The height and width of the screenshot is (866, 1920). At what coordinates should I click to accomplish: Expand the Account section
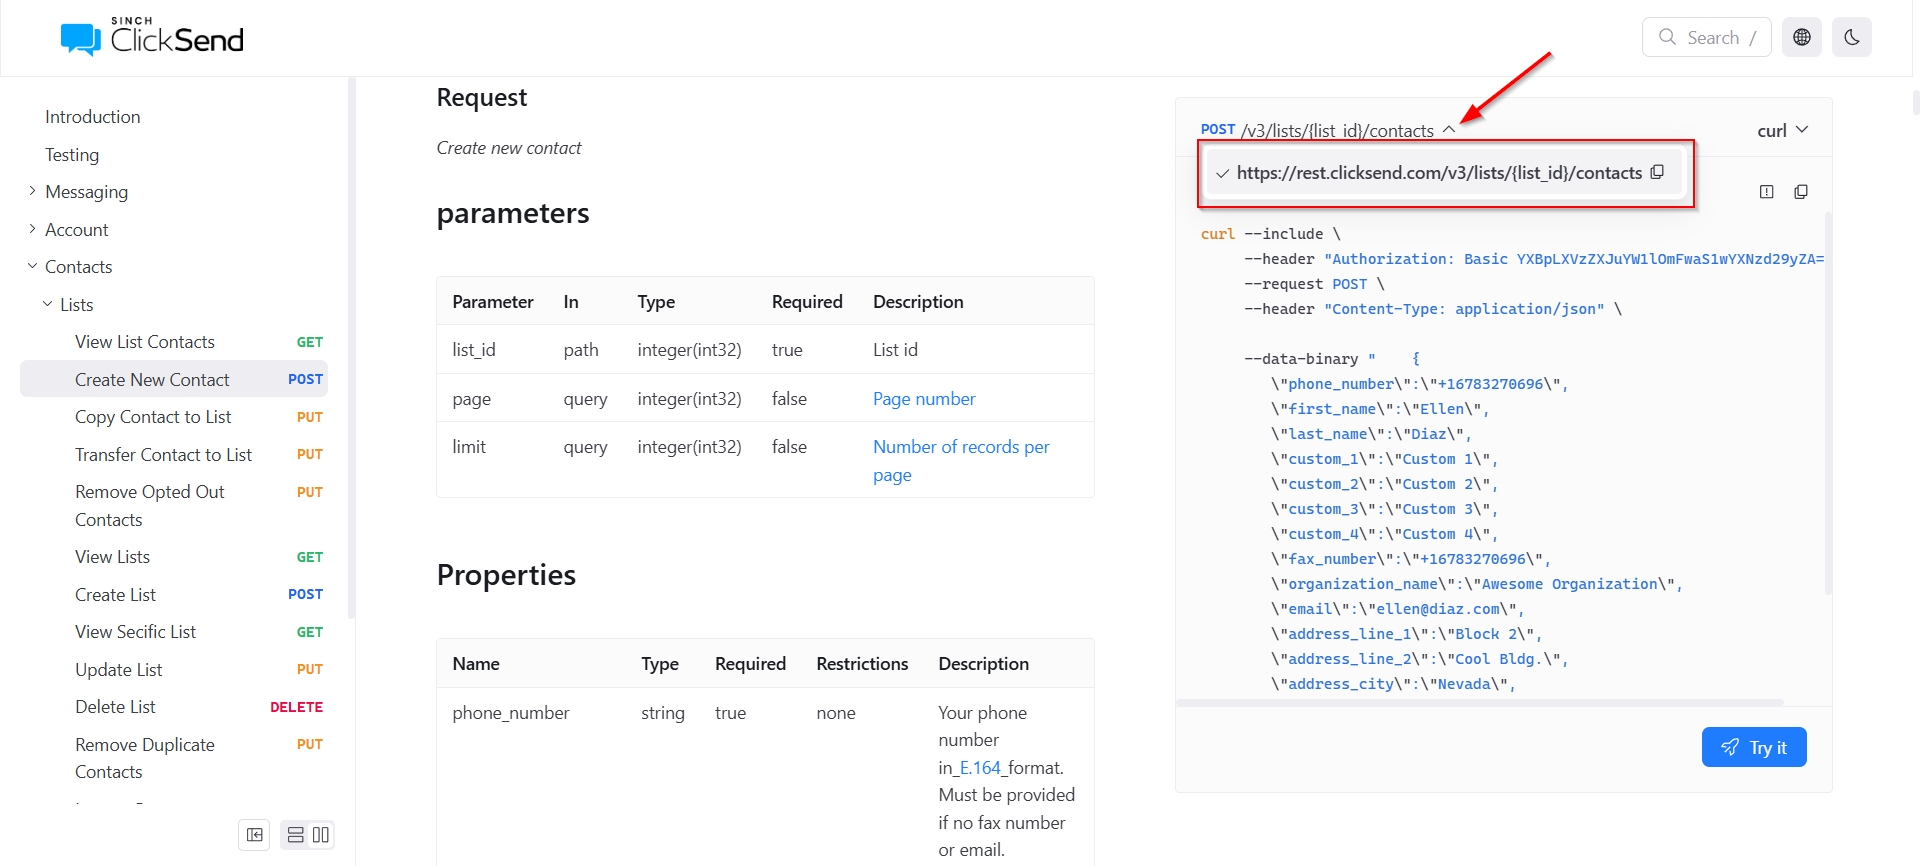click(77, 230)
